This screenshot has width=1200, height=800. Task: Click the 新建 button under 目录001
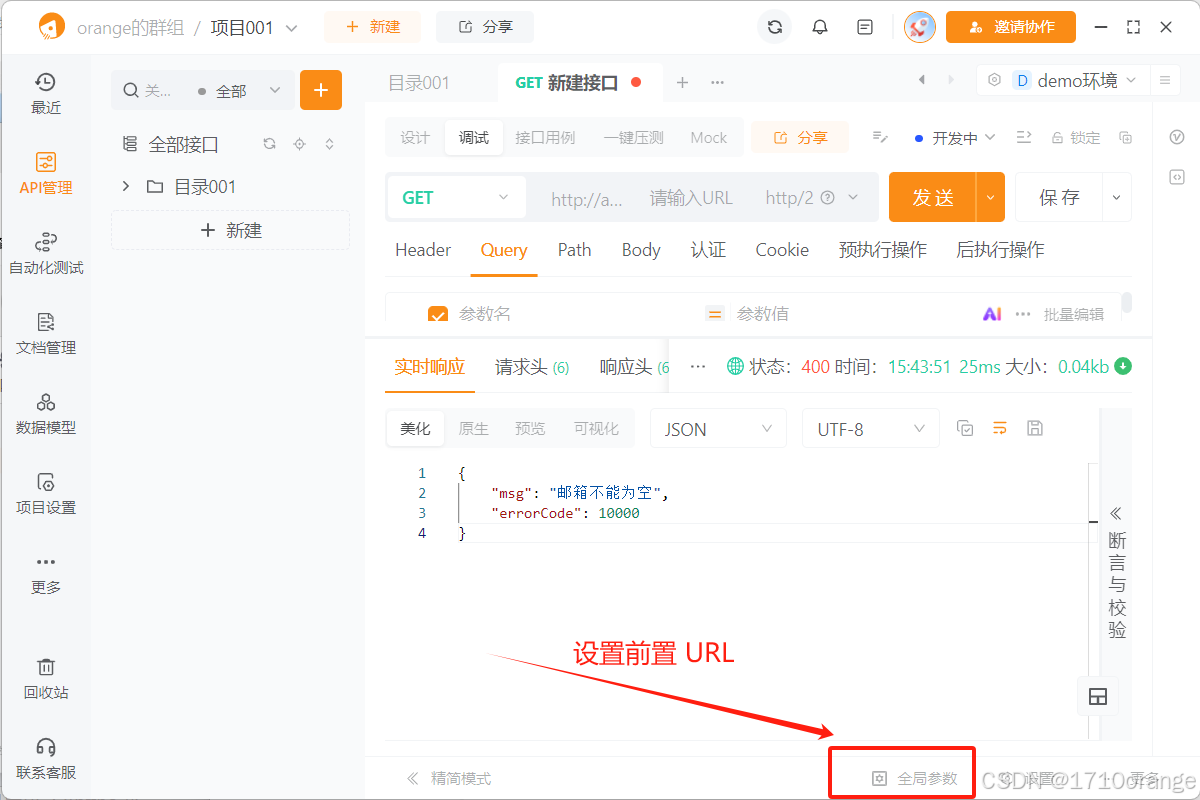[x=230, y=230]
